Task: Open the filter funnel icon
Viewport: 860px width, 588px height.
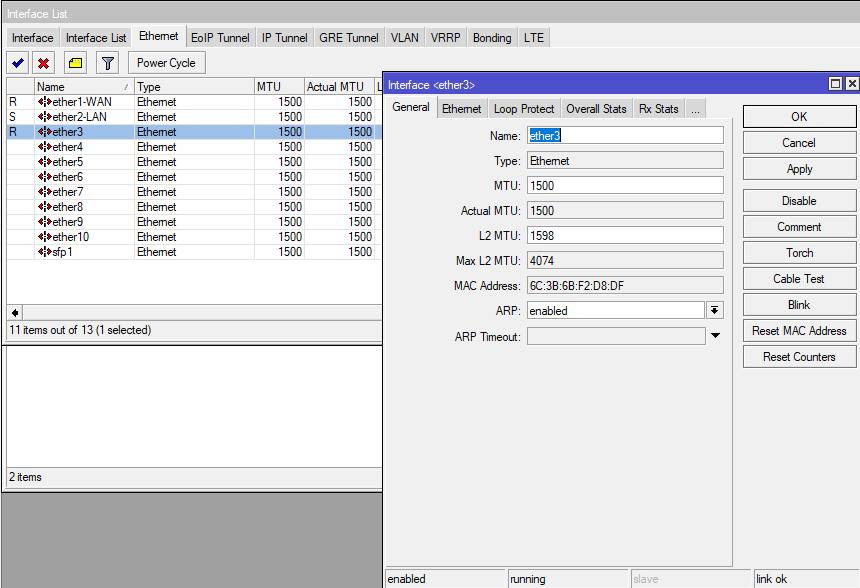Action: (x=108, y=63)
